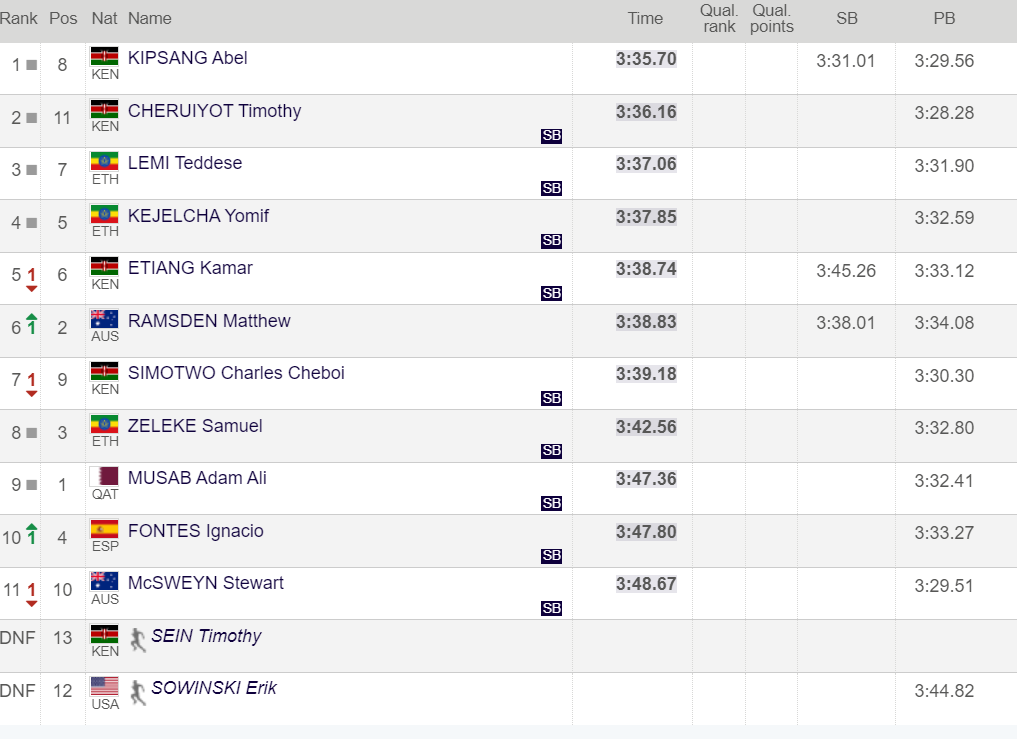
Task: Click SB badge in MUSAB Adam Ali row
Action: pos(551,503)
